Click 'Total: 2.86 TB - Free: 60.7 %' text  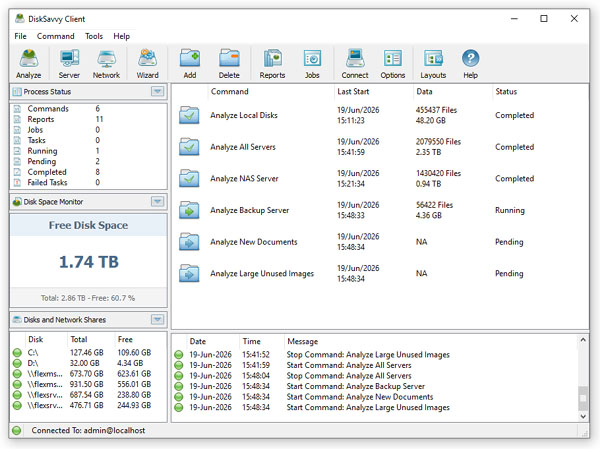[x=88, y=298]
